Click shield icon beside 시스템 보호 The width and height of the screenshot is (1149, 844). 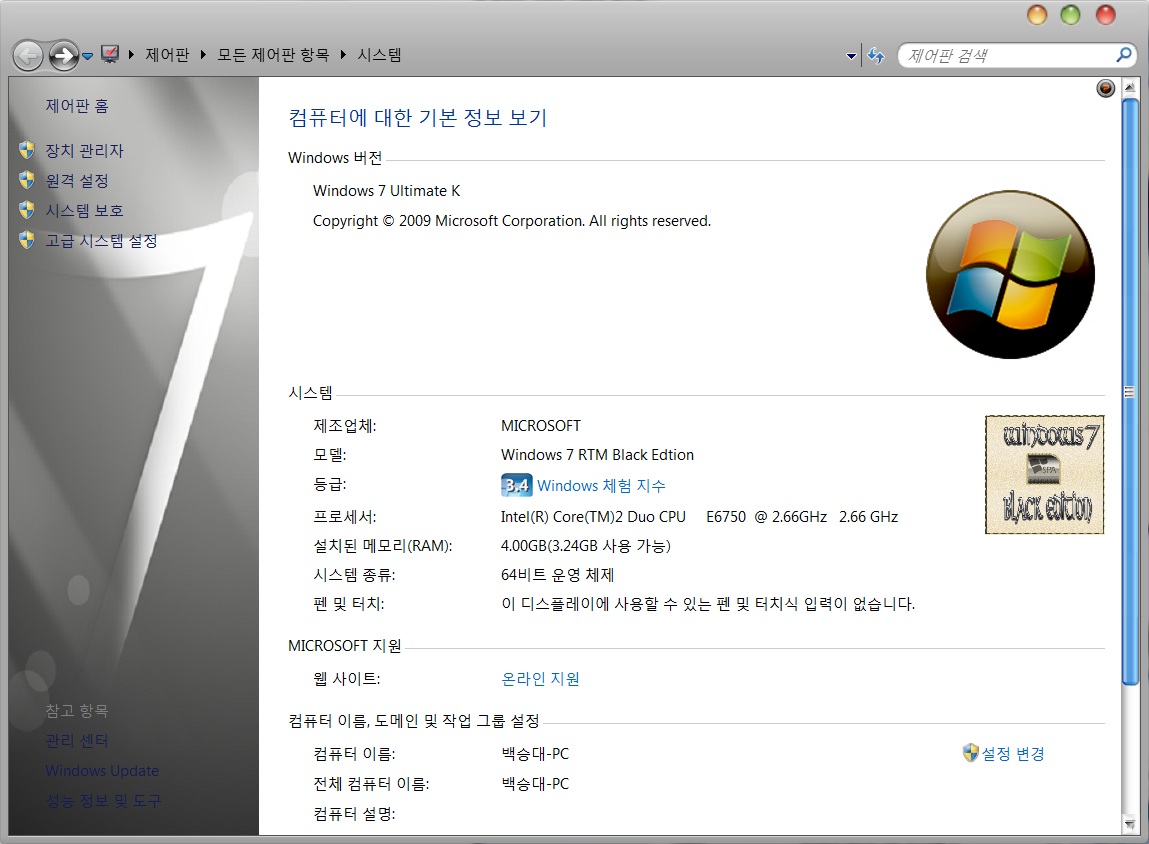[27, 210]
